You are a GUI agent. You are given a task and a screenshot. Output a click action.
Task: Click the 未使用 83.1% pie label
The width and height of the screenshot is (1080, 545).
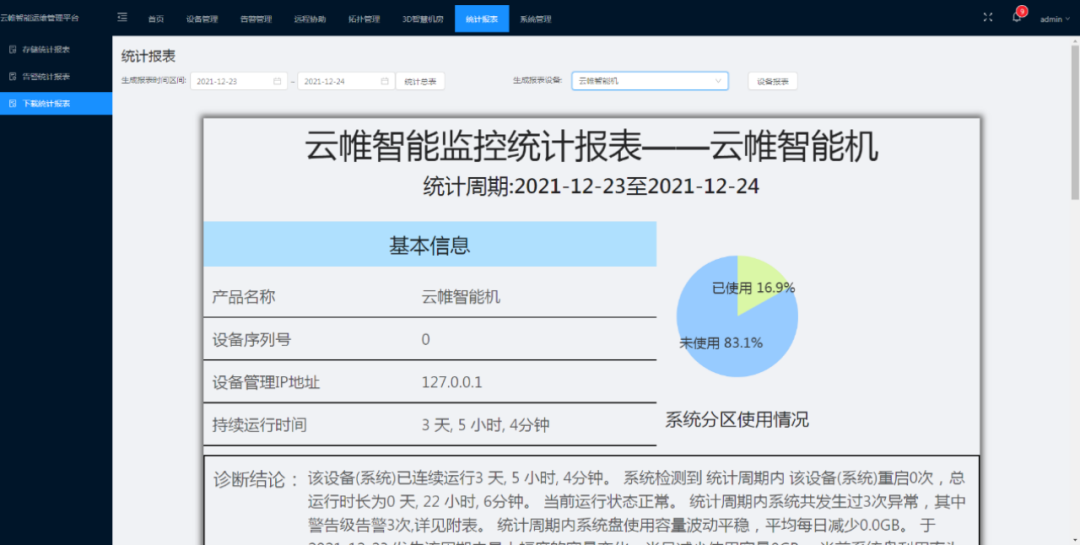pos(721,342)
